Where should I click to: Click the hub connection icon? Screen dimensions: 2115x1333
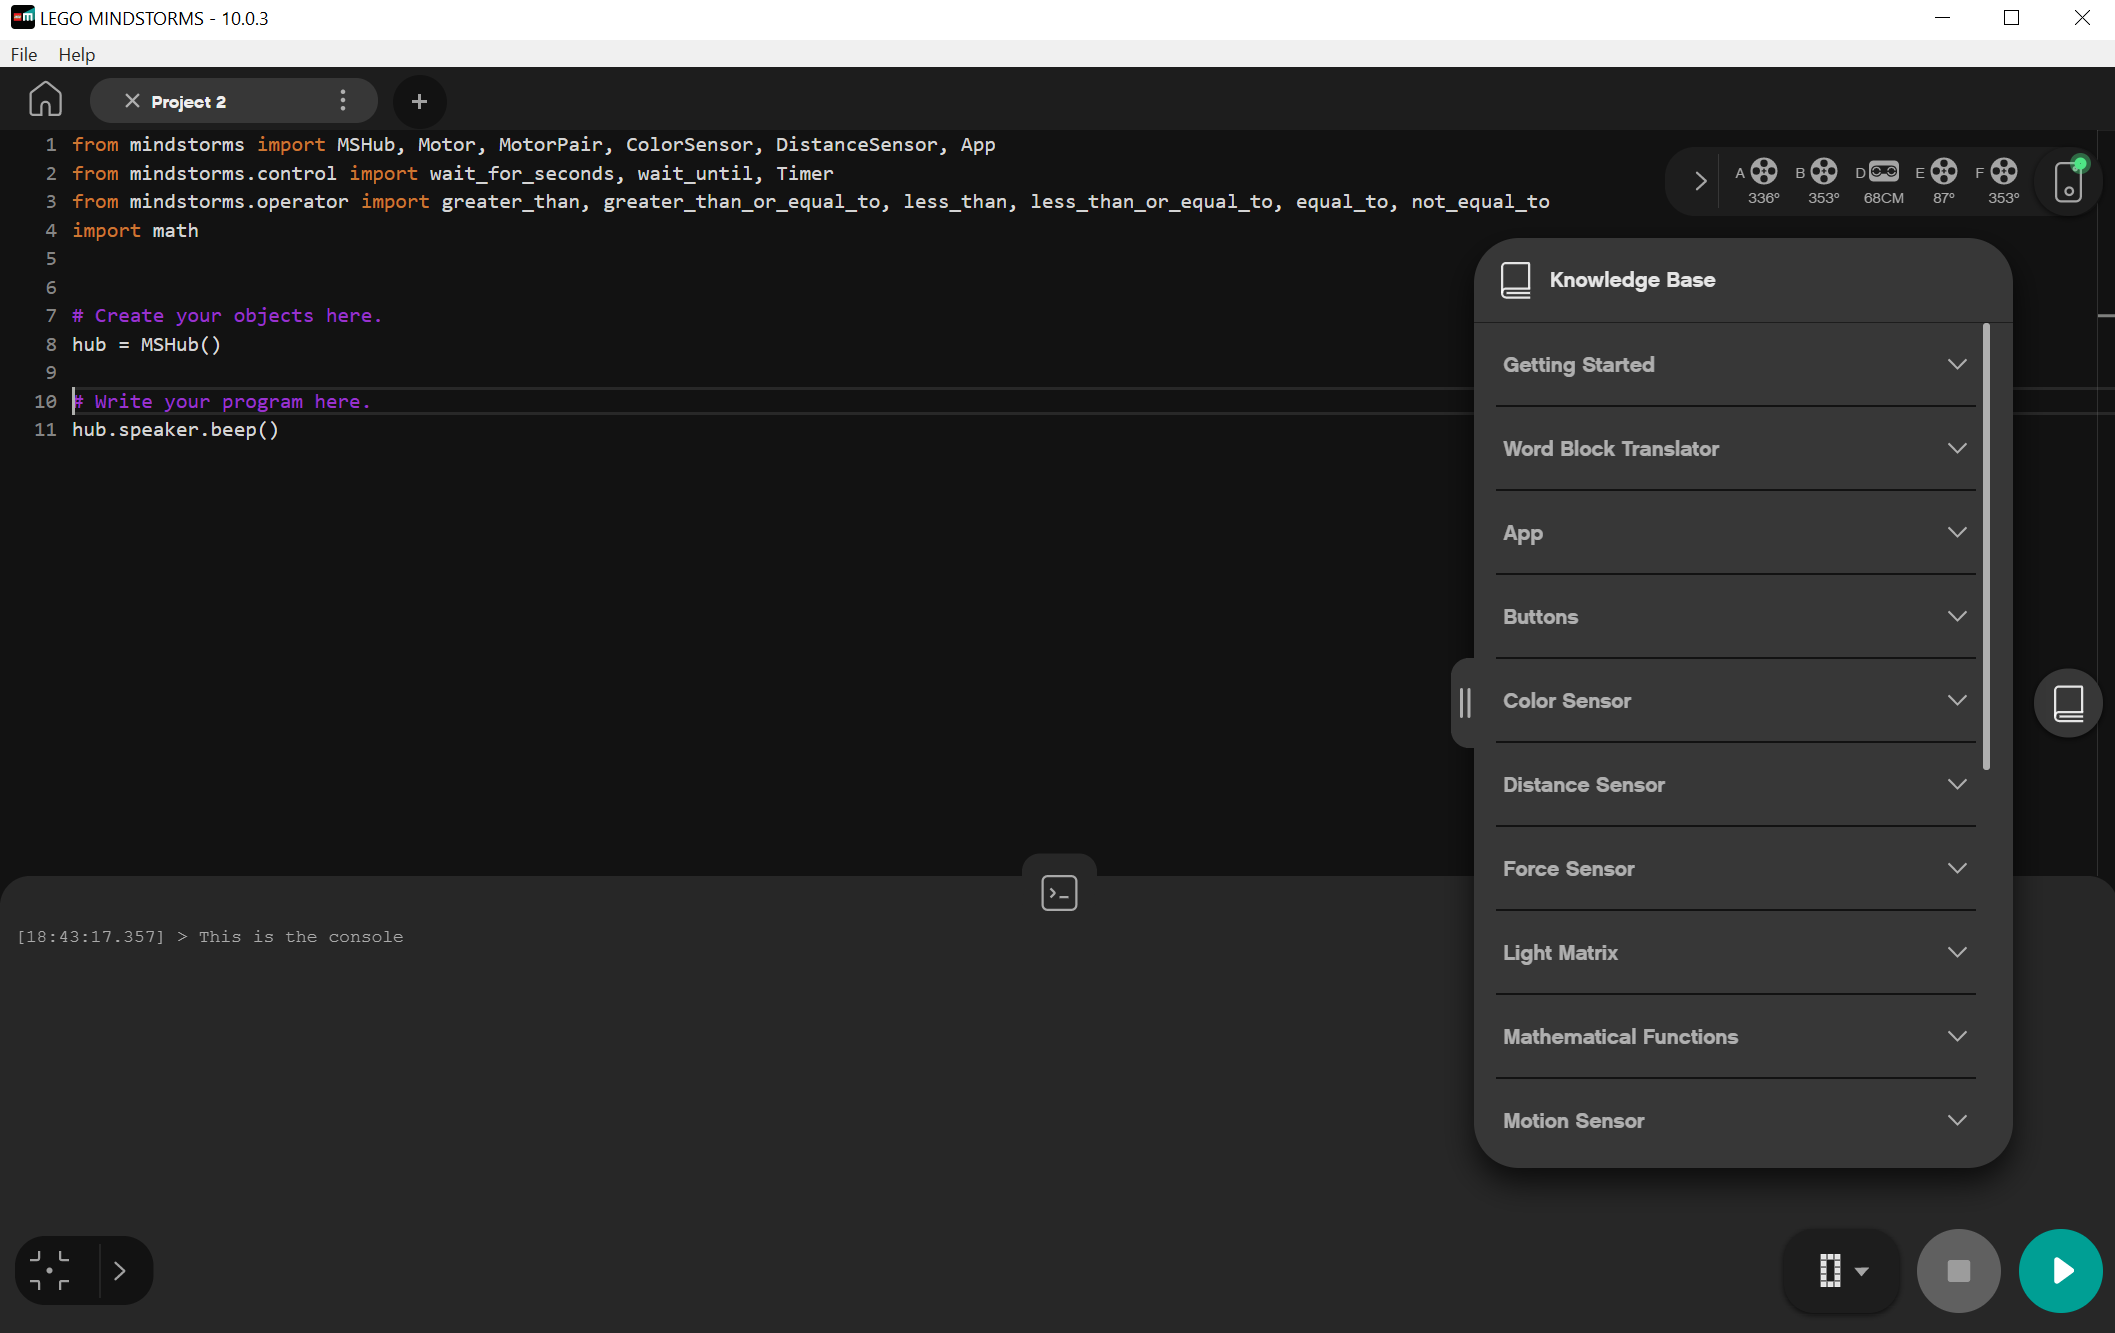pyautogui.click(x=2068, y=181)
